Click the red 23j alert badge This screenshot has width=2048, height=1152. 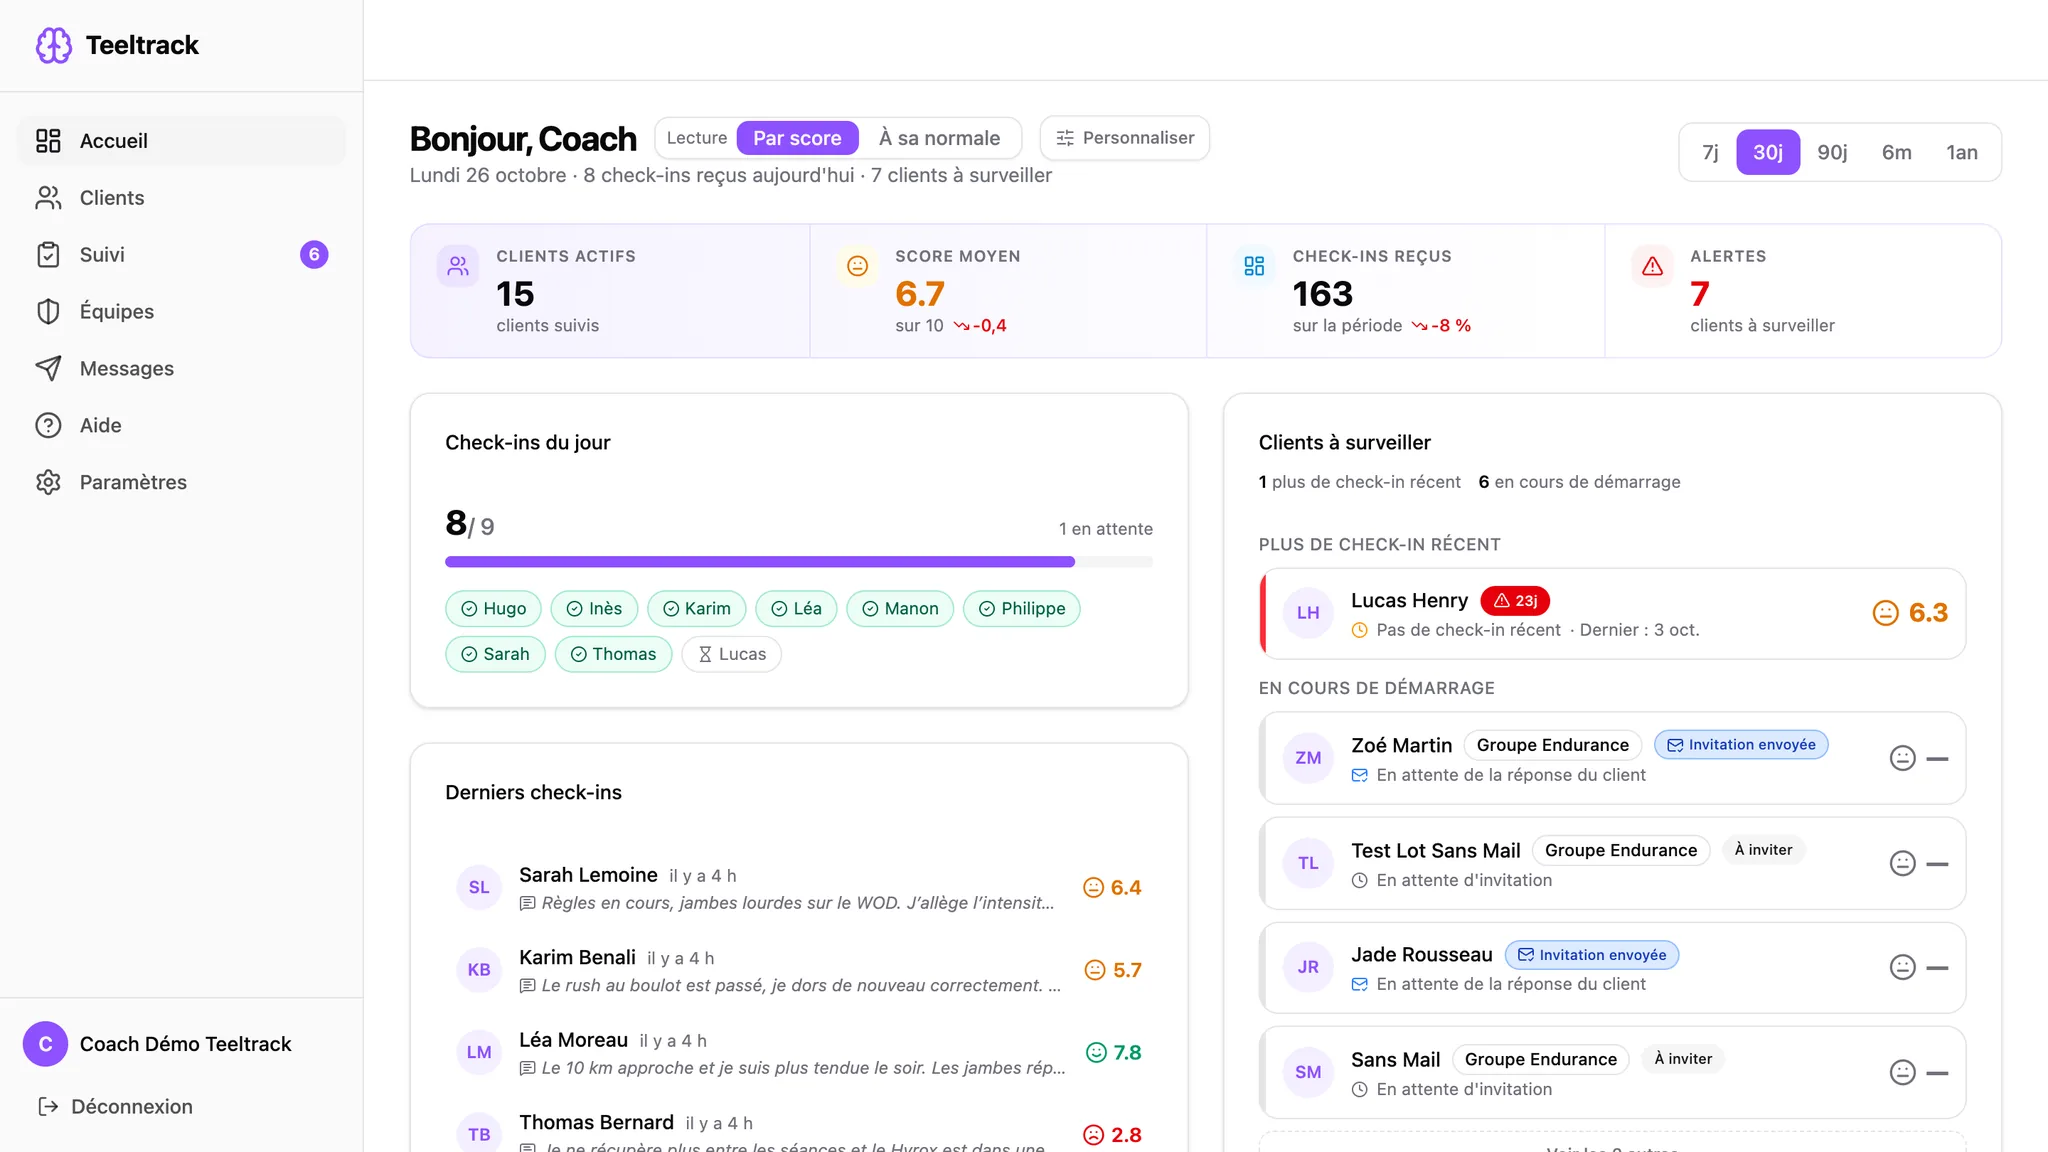coord(1515,601)
